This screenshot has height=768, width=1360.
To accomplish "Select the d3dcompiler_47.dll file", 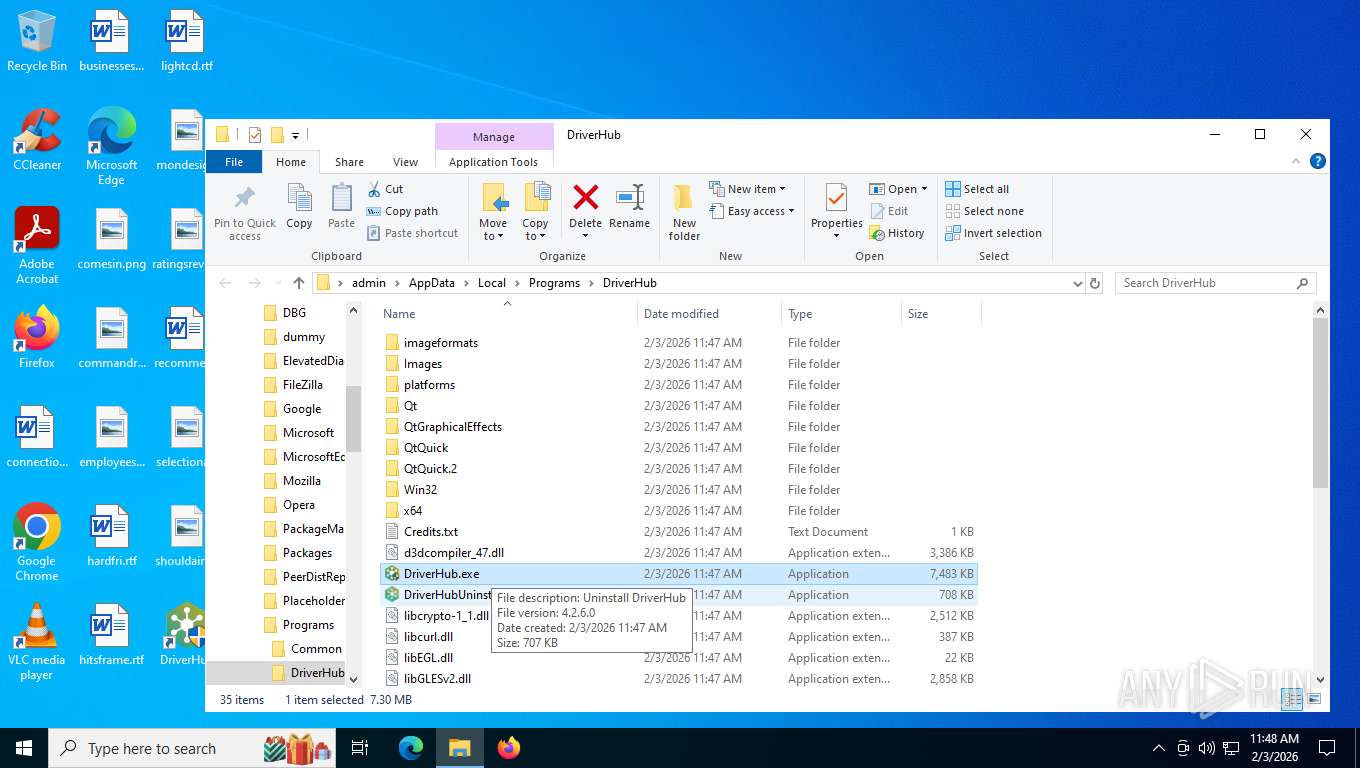I will tap(454, 553).
